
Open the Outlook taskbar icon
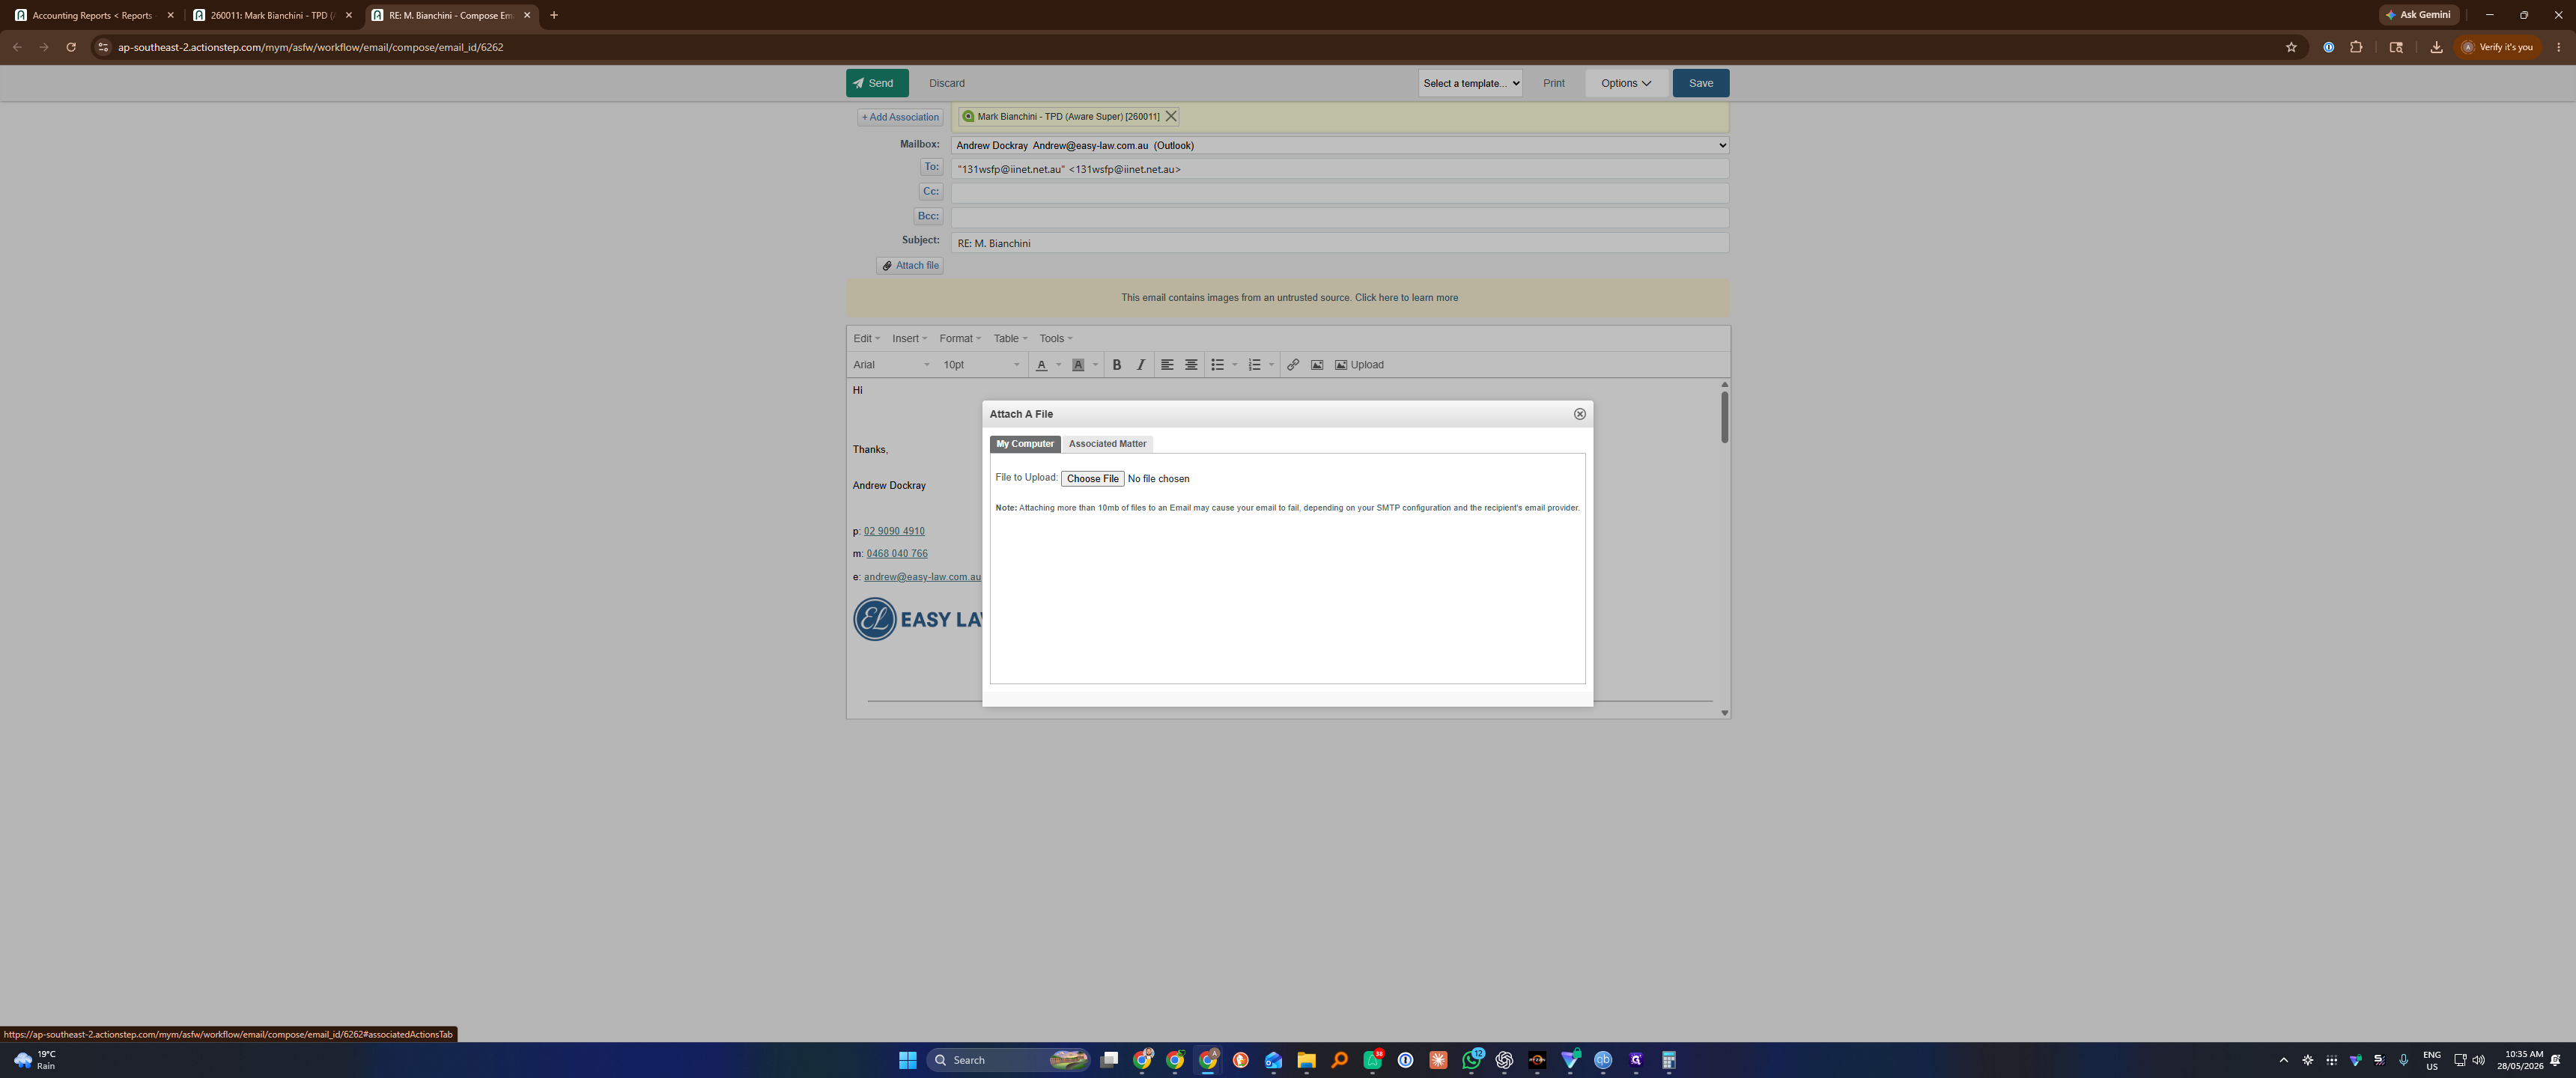[x=1273, y=1060]
